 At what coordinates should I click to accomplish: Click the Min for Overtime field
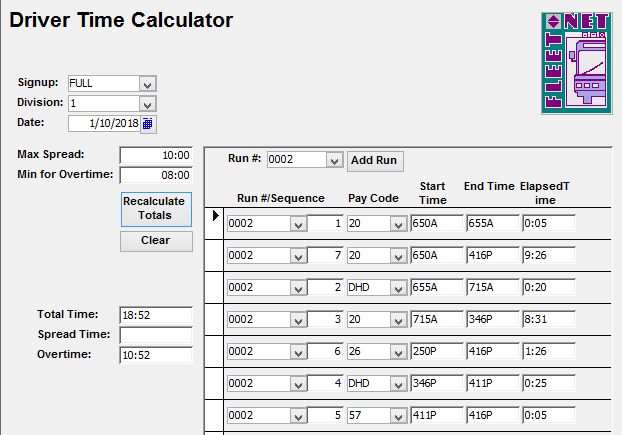click(x=155, y=175)
